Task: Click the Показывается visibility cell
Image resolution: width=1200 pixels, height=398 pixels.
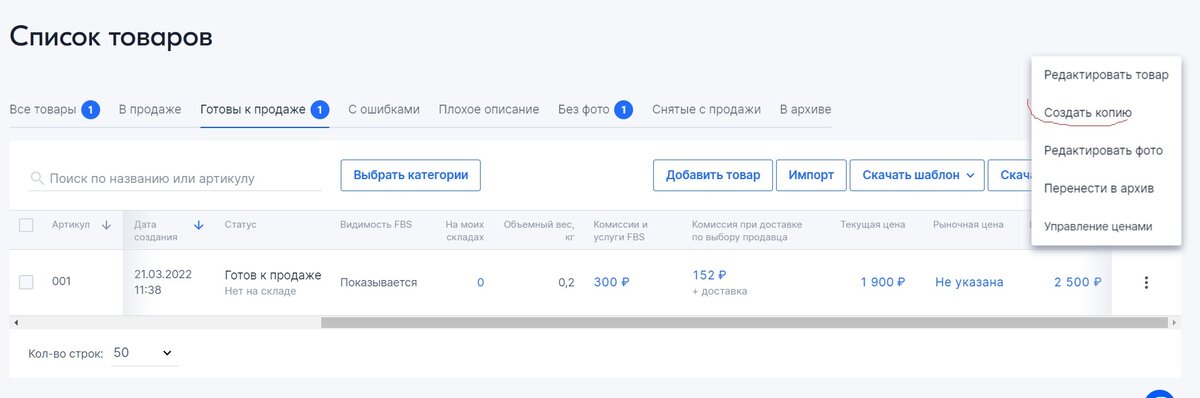Action: point(378,283)
